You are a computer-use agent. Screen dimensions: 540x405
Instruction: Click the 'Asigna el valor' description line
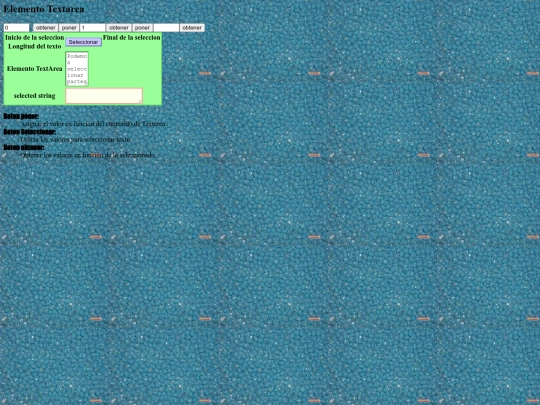coord(93,124)
